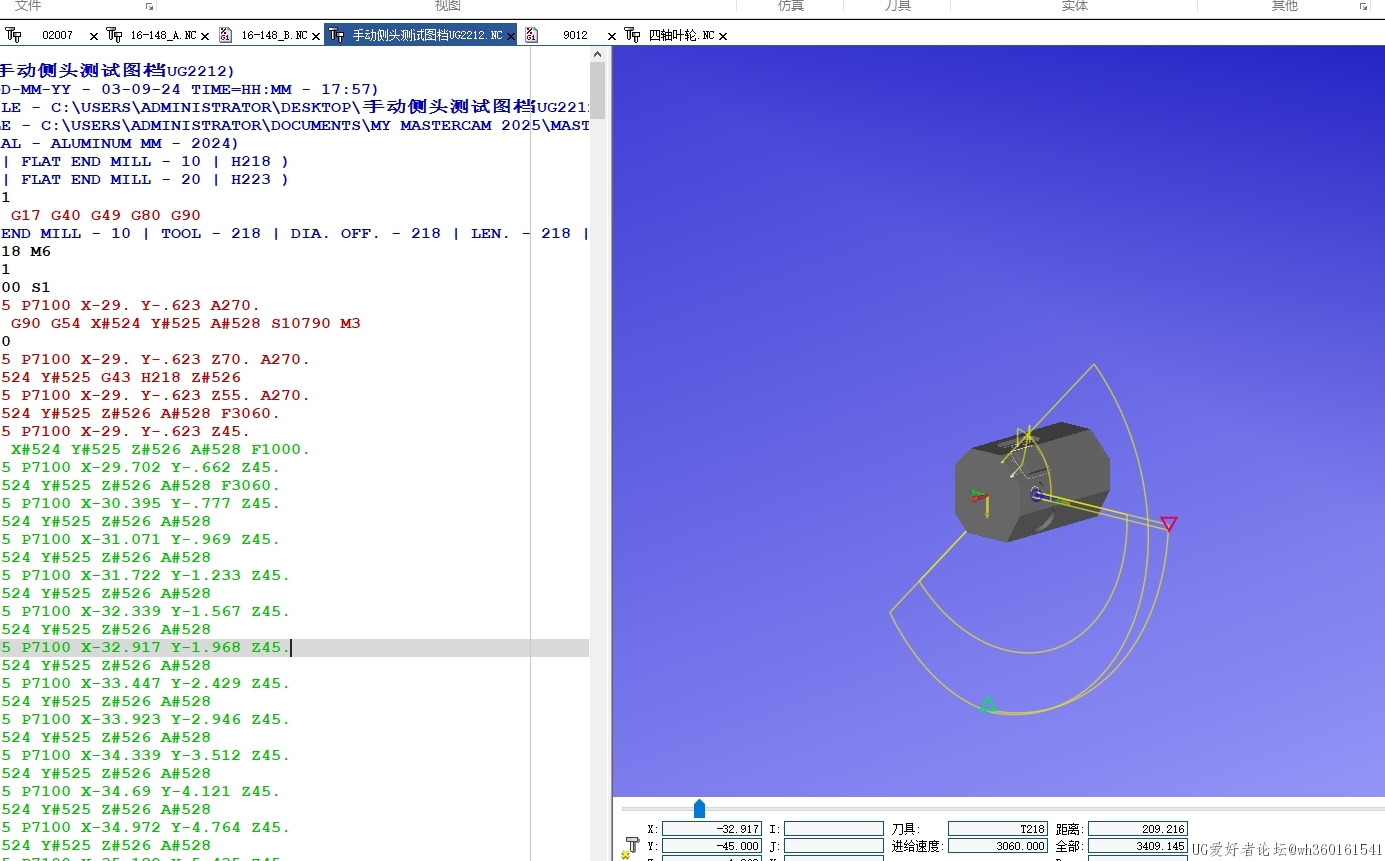1385x861 pixels.
Task: Click the line X-31.722 Y-1.233 Z45.
Action: click(x=145, y=576)
